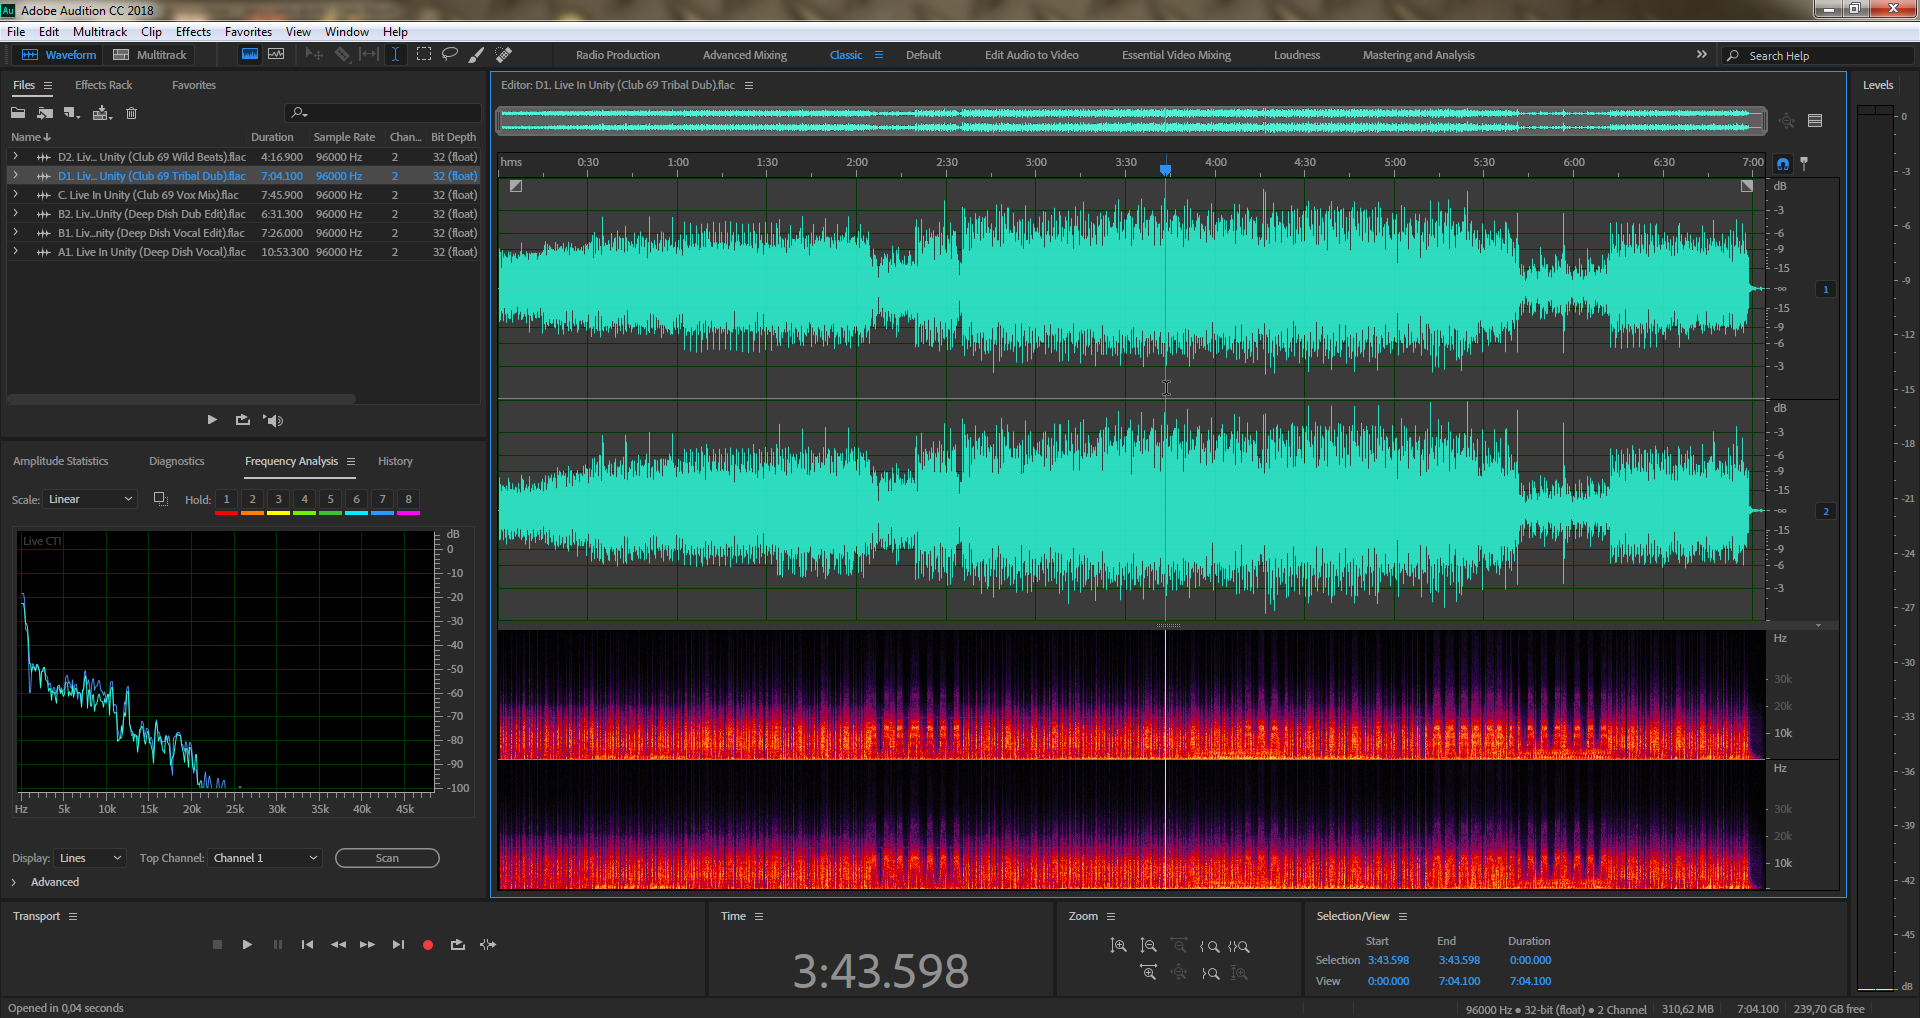Move playhead to previous marker
Image resolution: width=1920 pixels, height=1018 pixels.
307,944
